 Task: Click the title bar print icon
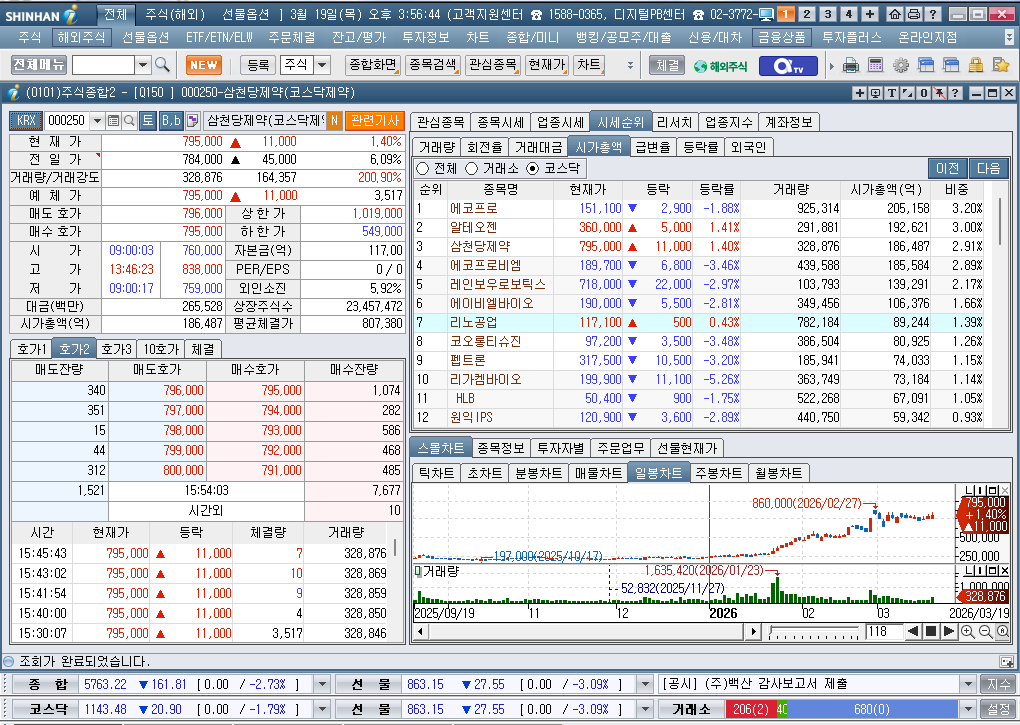(914, 14)
